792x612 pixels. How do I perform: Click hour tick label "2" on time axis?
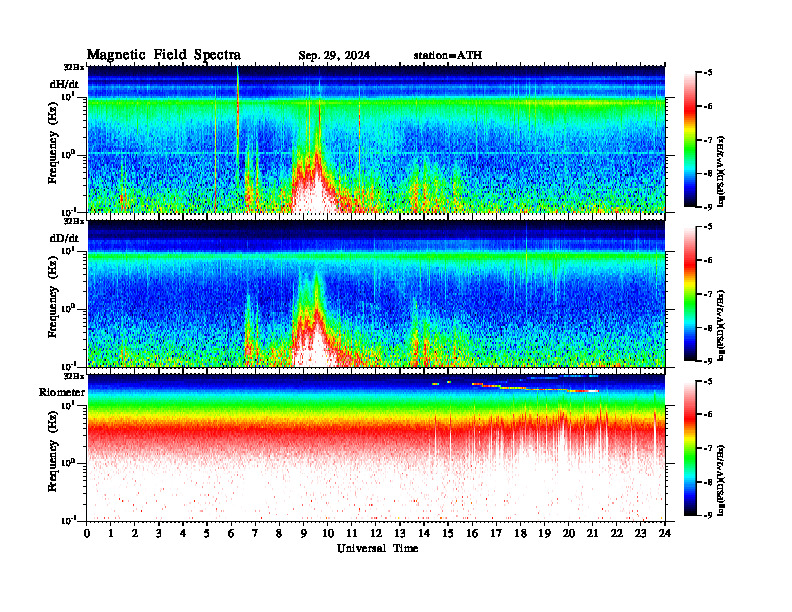pyautogui.click(x=135, y=533)
